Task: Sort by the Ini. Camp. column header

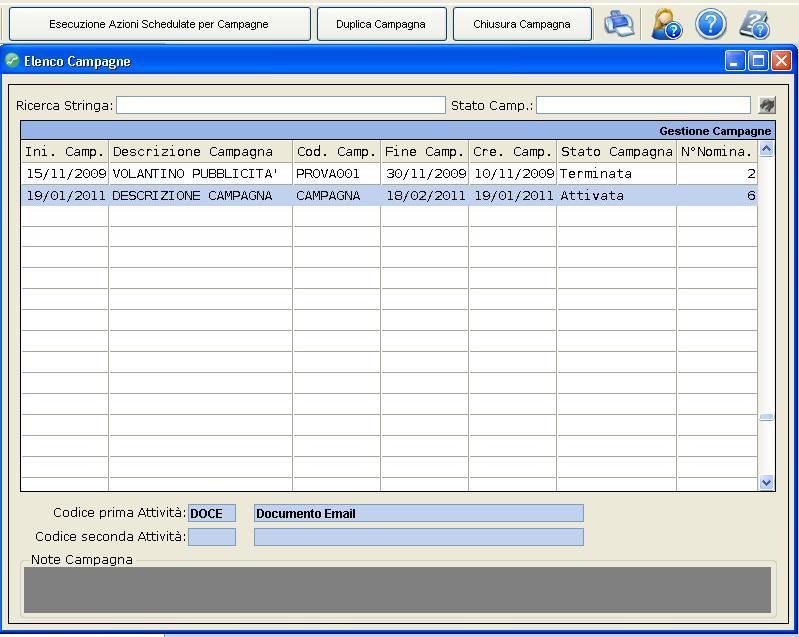Action: 65,152
